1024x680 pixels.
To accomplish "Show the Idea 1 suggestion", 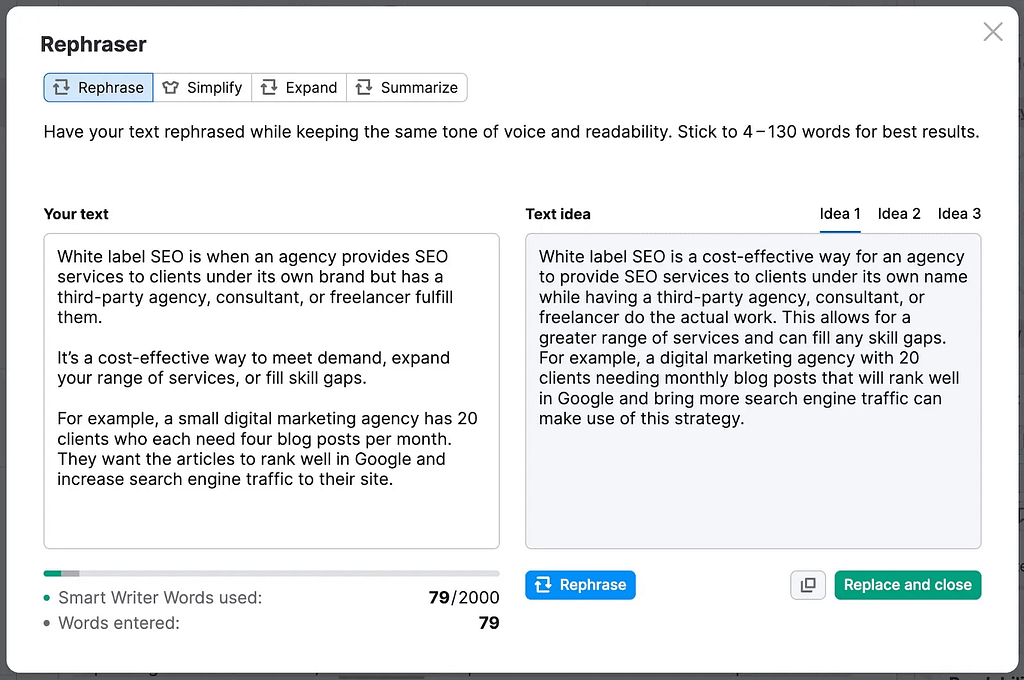I will click(x=840, y=213).
